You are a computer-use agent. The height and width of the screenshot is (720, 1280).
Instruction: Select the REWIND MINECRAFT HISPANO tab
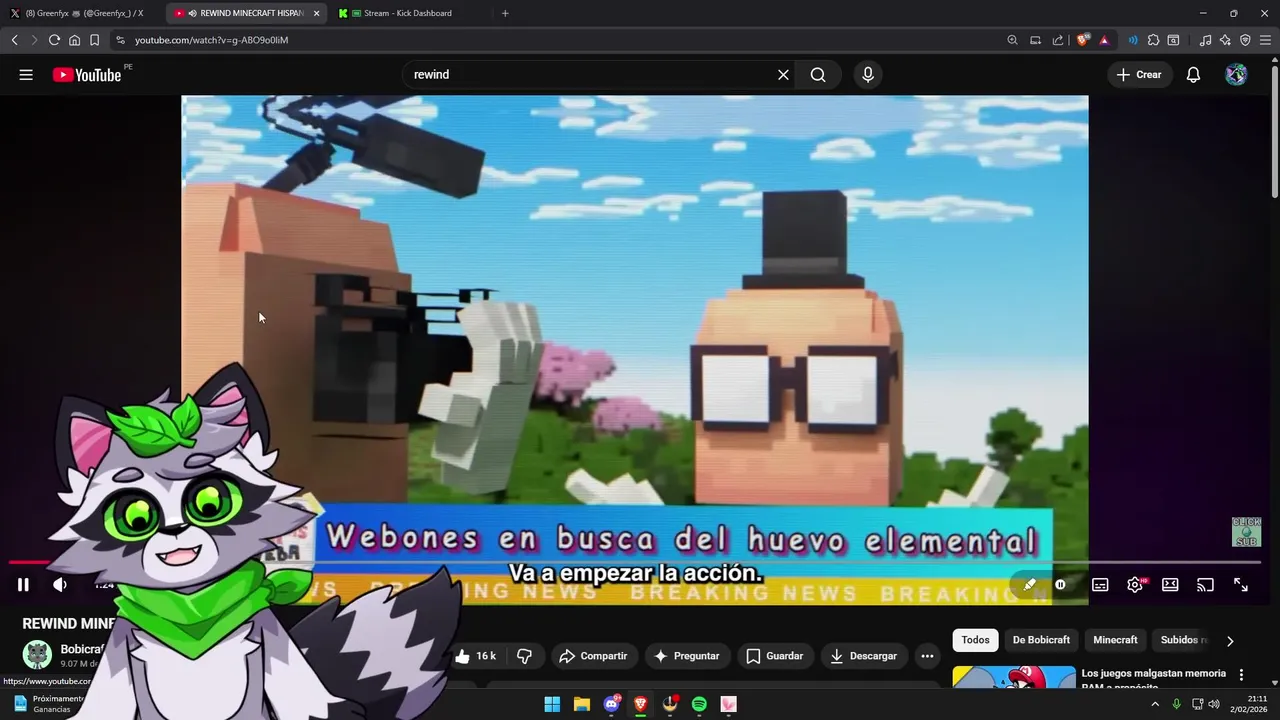coord(245,13)
